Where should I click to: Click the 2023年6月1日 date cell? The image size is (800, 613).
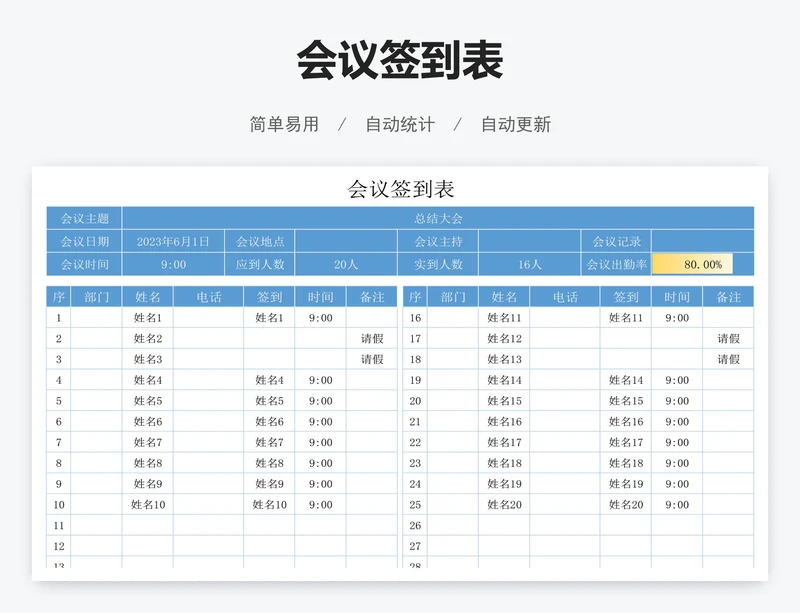point(173,241)
